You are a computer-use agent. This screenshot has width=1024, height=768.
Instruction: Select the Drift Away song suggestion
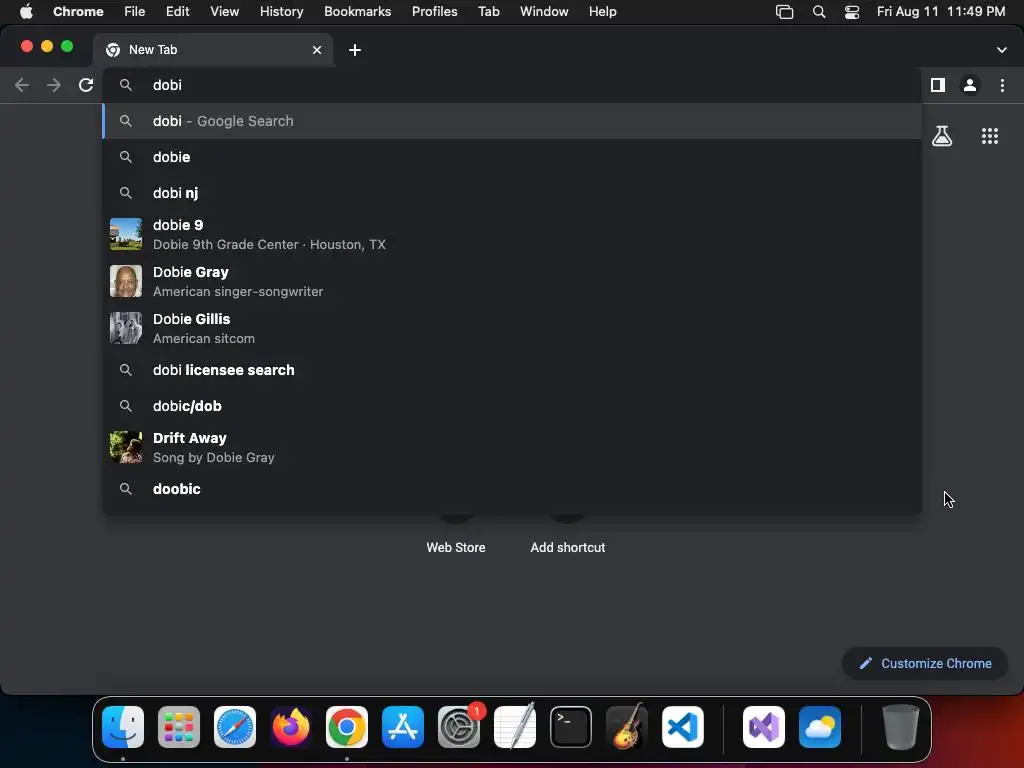coord(512,447)
